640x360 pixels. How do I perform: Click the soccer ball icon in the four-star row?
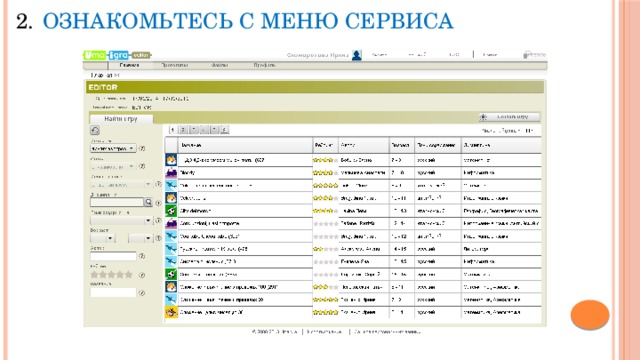point(171,211)
